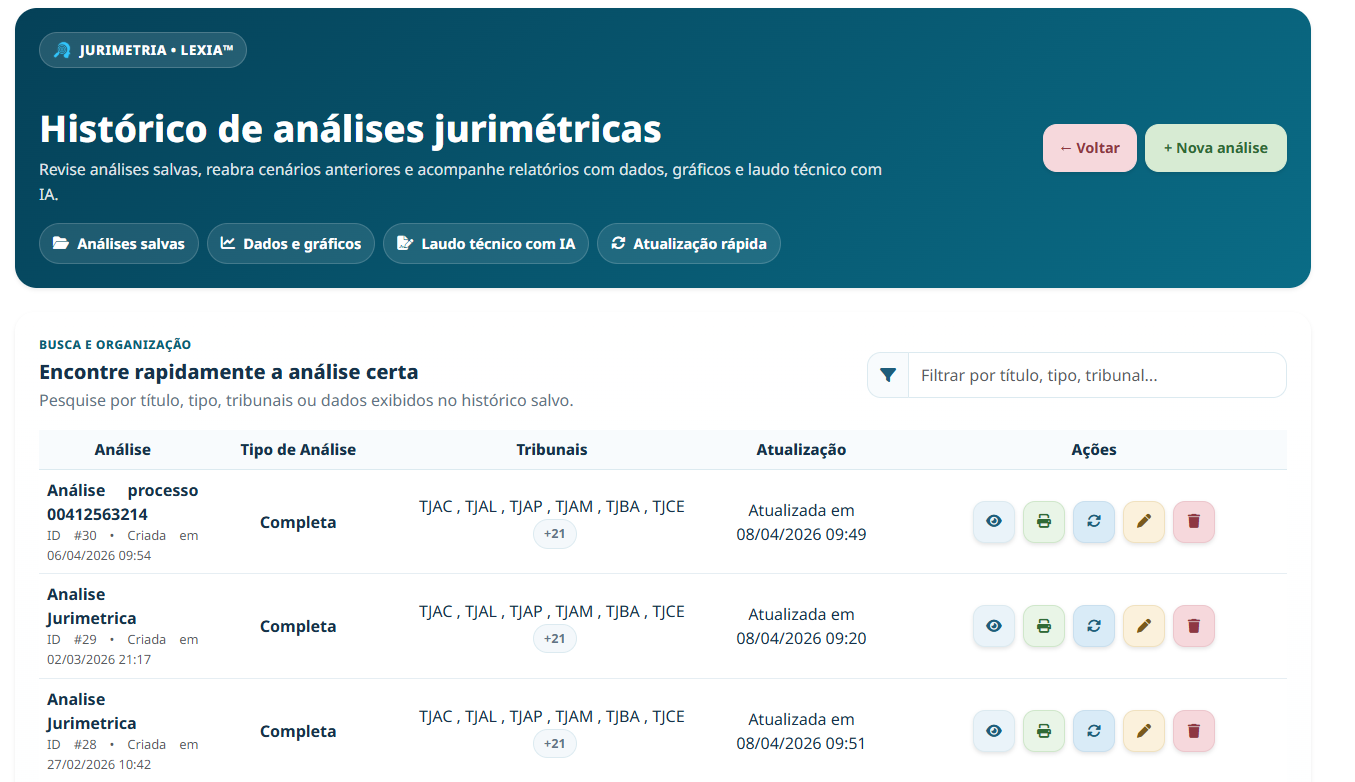The height and width of the screenshot is (782, 1355).
Task: Delete the análise with ID #28
Action: 1193,730
